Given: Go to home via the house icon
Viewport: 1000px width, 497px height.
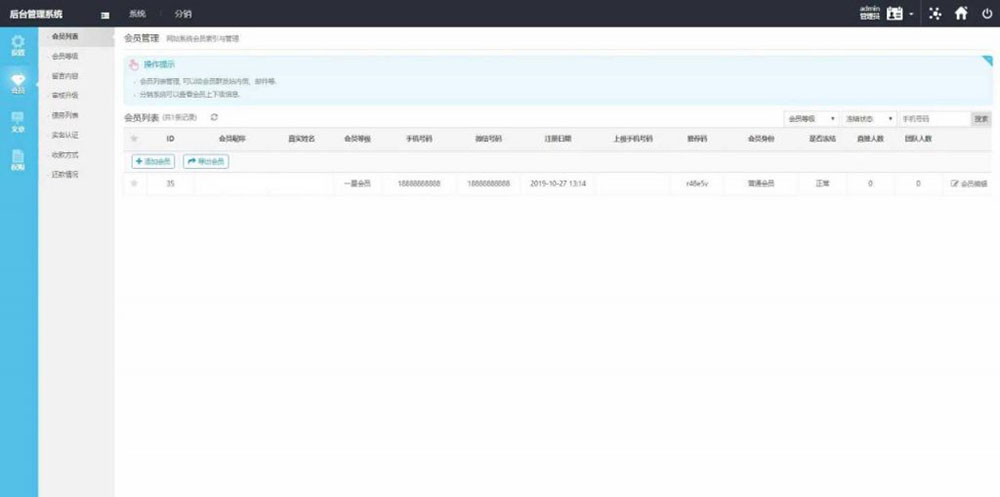Looking at the screenshot, I should (961, 13).
